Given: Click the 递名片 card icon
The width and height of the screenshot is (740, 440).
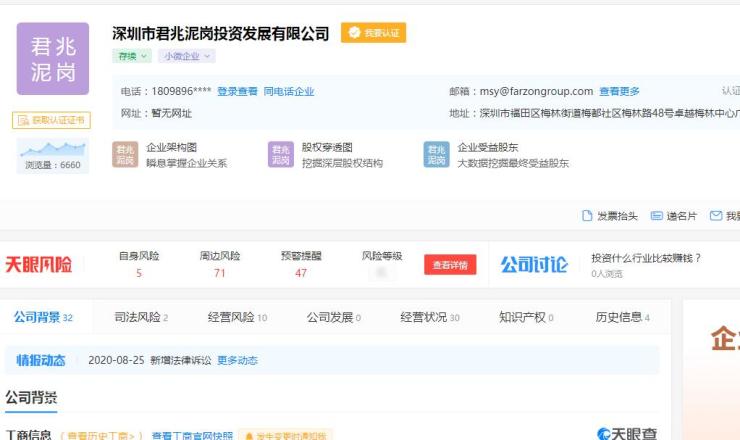Looking at the screenshot, I should tap(656, 216).
